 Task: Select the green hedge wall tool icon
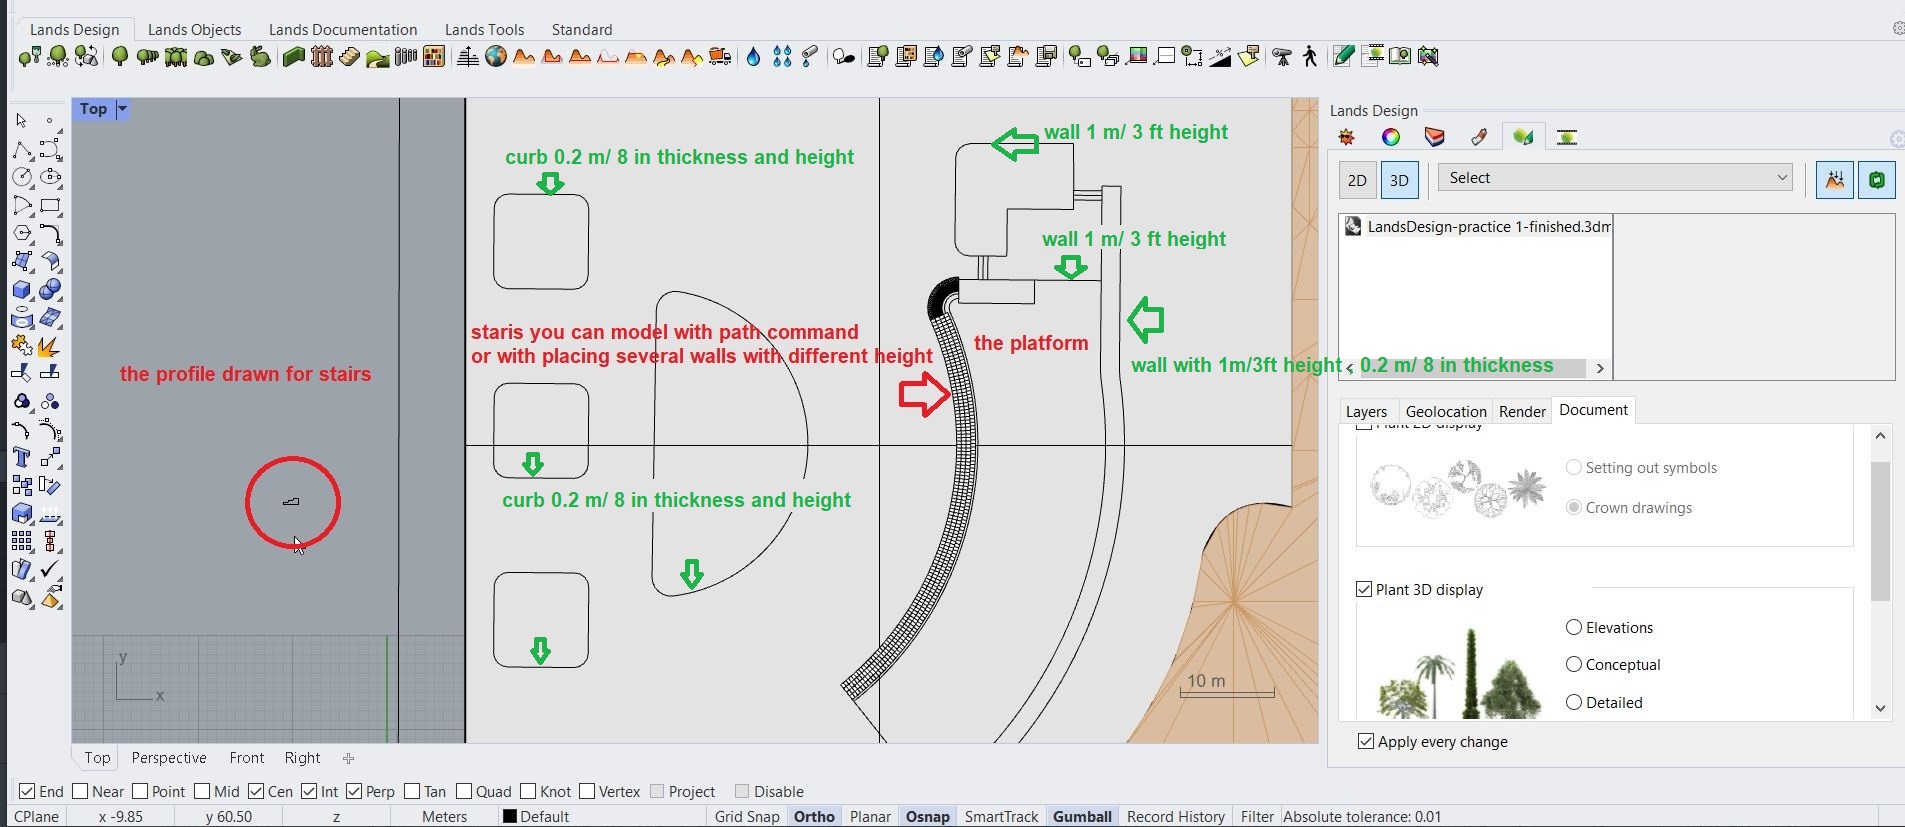(293, 56)
